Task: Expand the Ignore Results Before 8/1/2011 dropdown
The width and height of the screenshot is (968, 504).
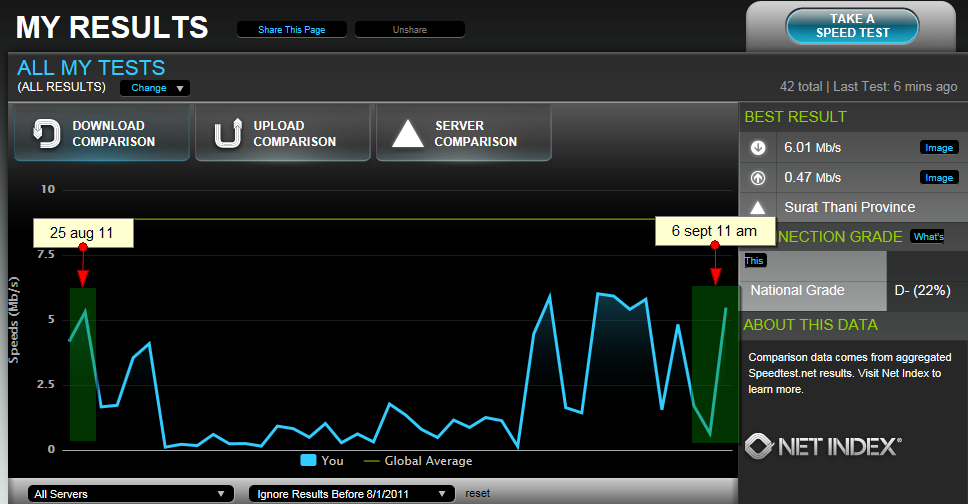Action: 351,493
